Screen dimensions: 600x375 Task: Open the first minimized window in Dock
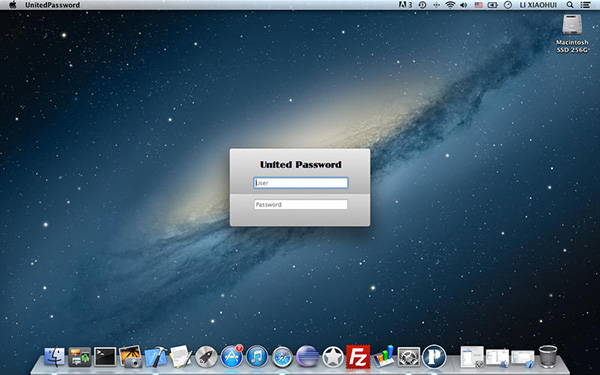coord(472,357)
